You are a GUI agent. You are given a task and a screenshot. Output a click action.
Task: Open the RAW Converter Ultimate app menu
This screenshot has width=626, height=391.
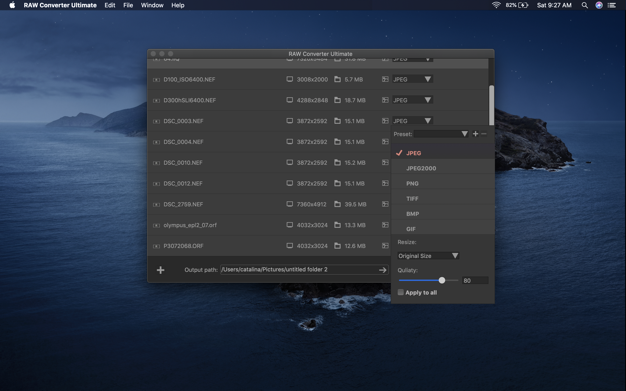pyautogui.click(x=60, y=5)
